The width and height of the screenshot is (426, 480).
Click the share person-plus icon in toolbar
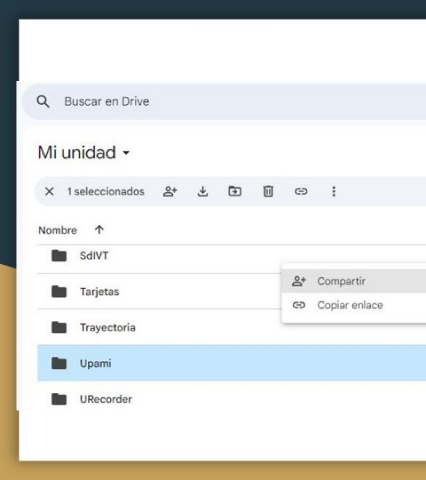point(170,192)
